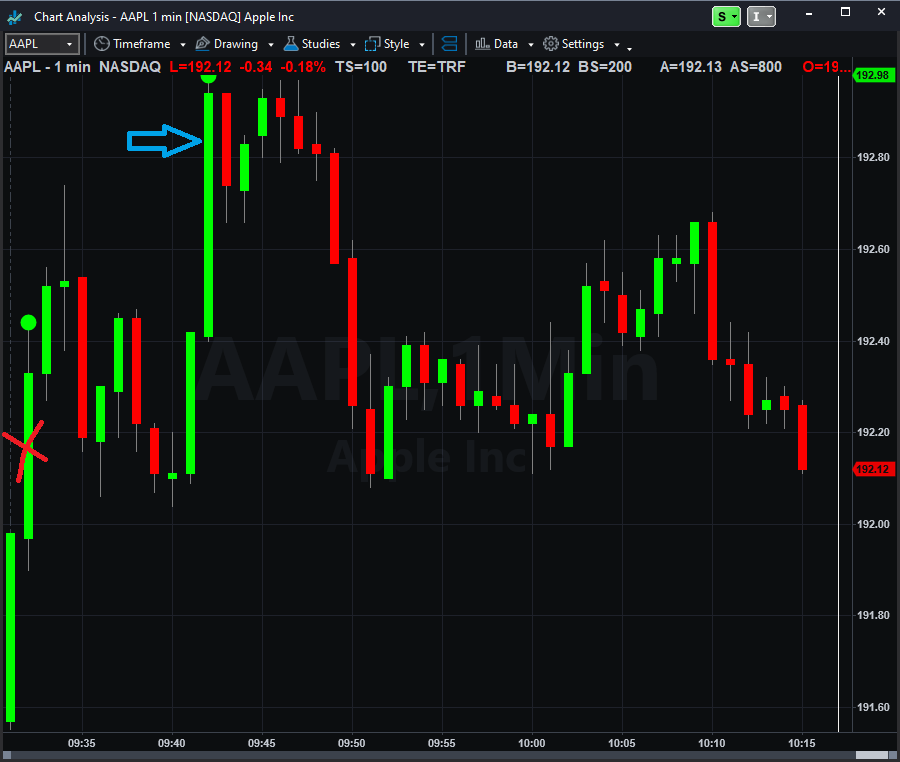
Task: Click the 192.60 price axis label
Action: 873,249
